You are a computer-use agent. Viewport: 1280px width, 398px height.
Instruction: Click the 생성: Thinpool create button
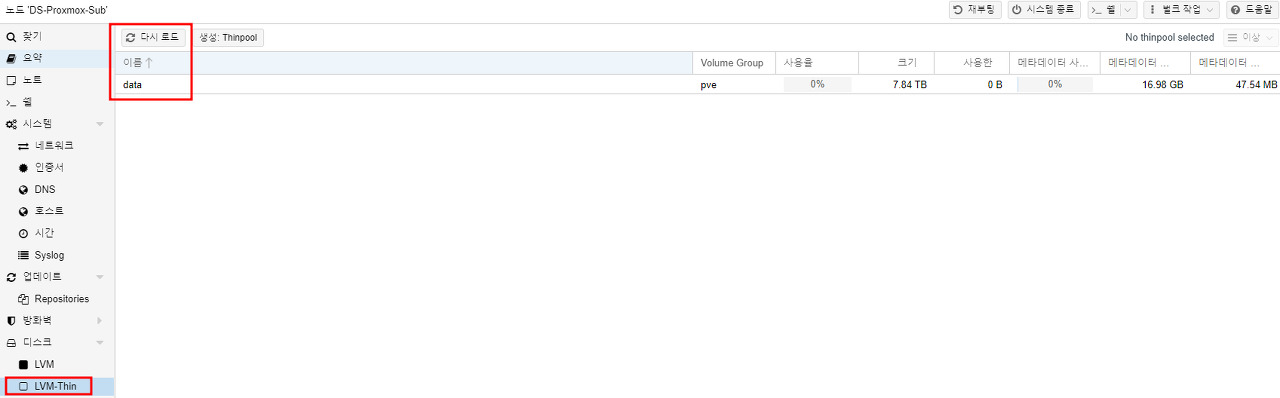[228, 37]
